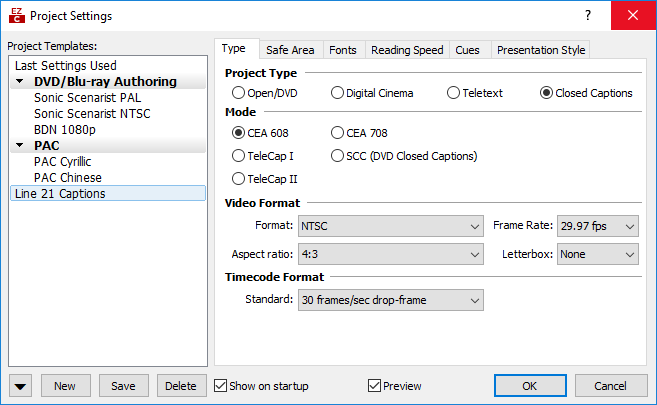
Task: Open the Presentation Style tab
Action: 541,50
